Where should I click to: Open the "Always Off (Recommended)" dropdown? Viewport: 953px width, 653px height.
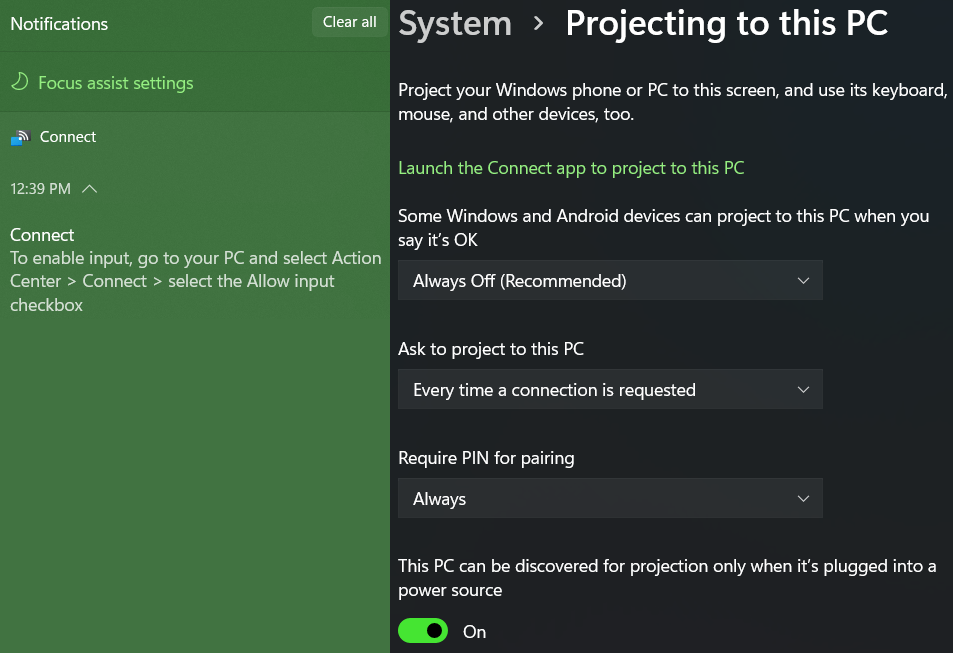point(610,281)
